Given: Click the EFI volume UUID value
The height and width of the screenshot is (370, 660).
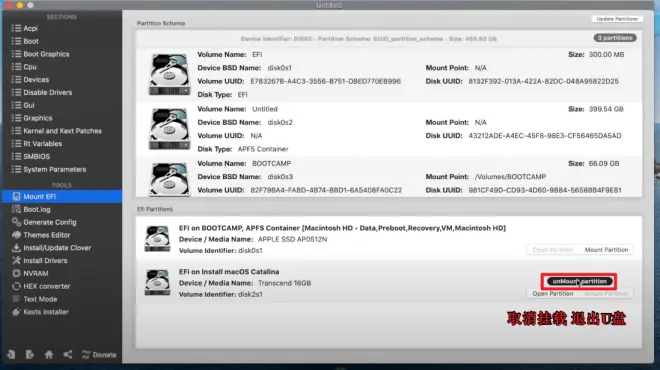Looking at the screenshot, I should pos(325,81).
